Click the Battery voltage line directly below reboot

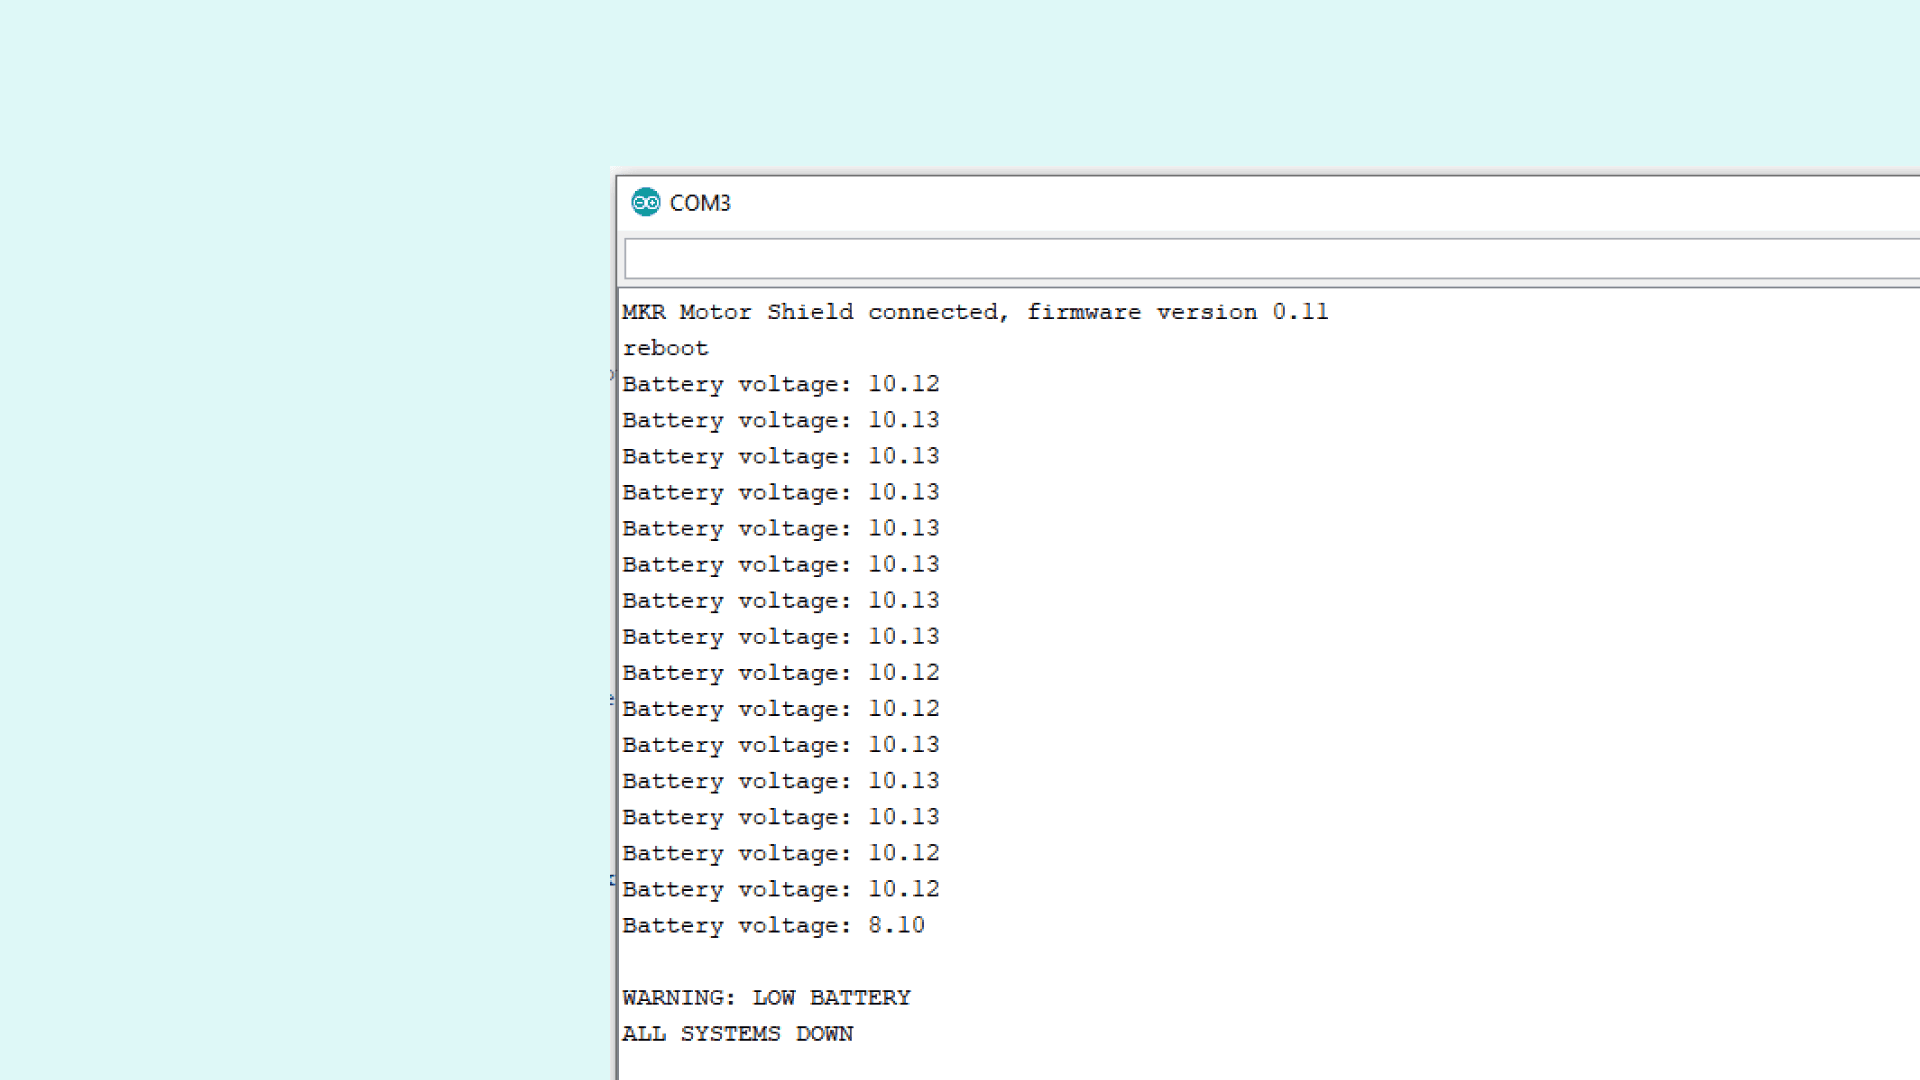(780, 384)
